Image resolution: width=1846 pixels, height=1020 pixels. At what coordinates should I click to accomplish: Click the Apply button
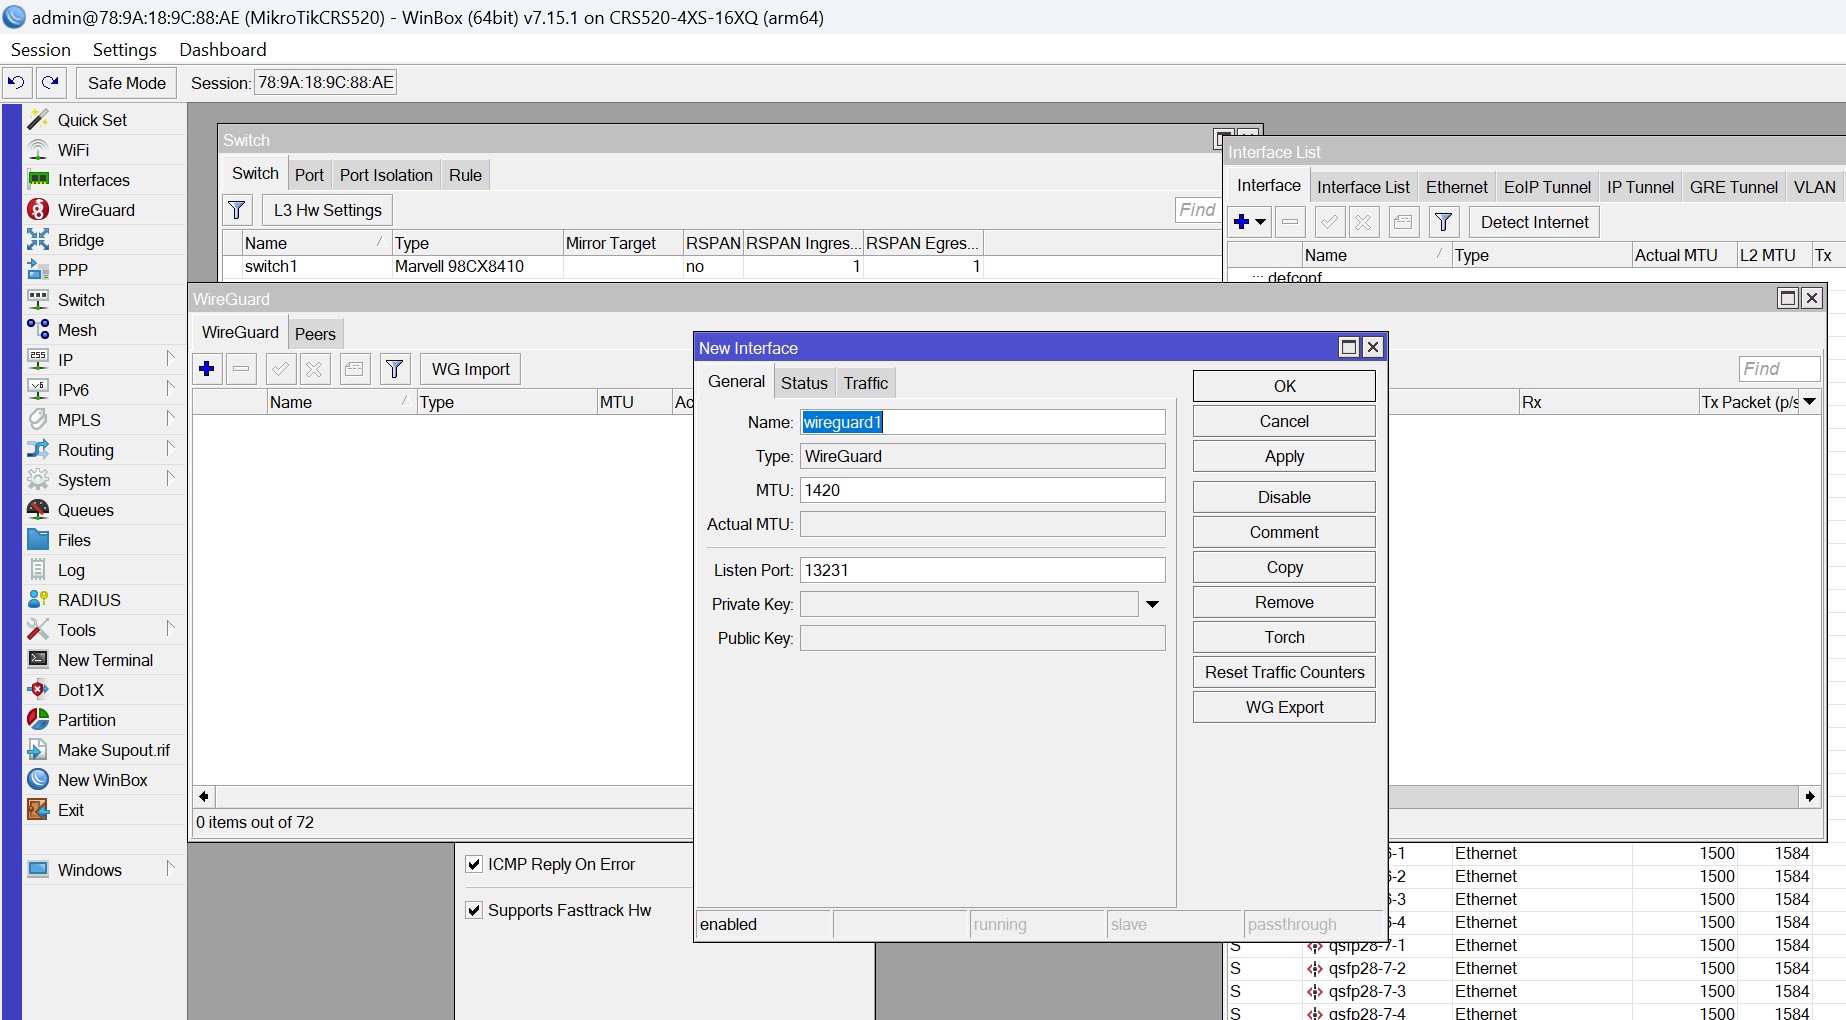1283,457
